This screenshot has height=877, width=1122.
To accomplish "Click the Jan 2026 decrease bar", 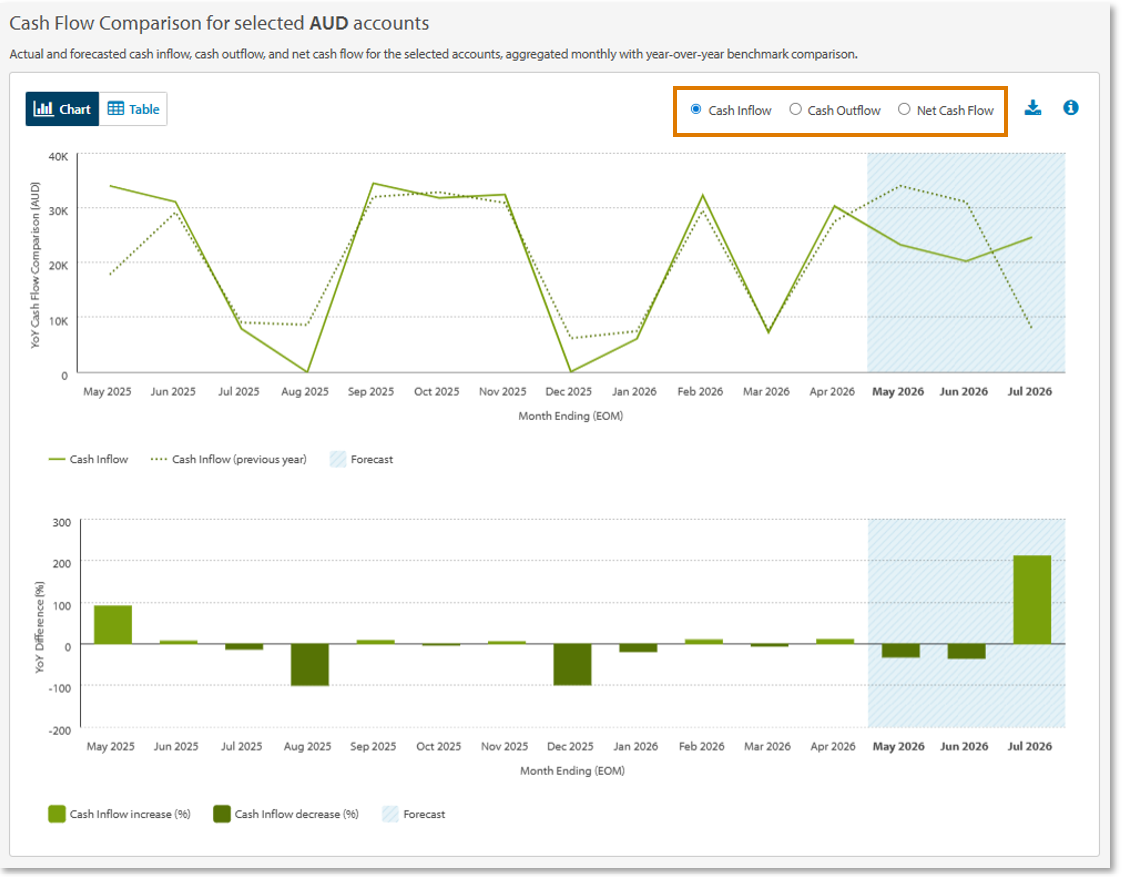I will pyautogui.click(x=638, y=647).
